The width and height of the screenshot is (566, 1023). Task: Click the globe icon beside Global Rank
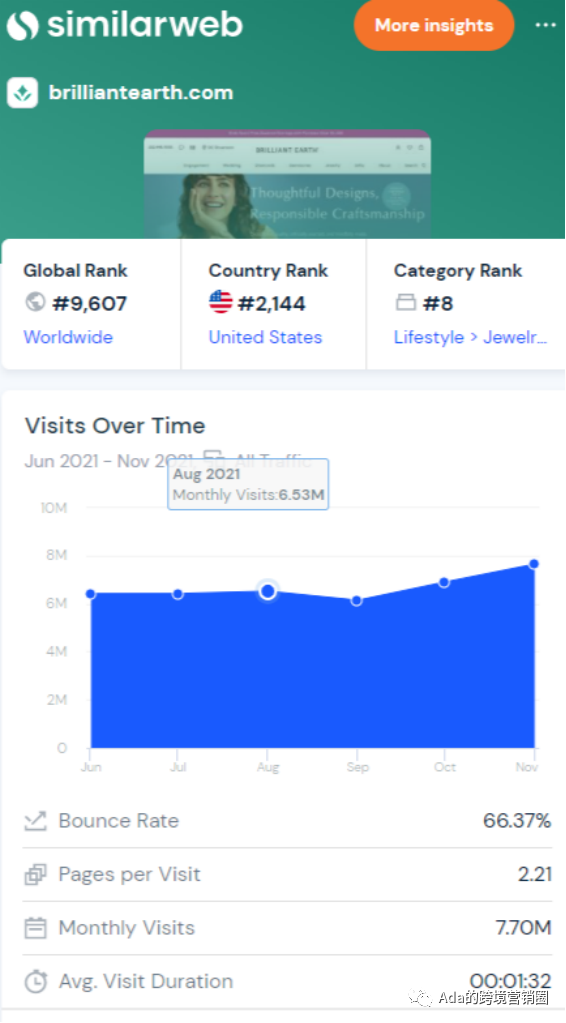(35, 302)
